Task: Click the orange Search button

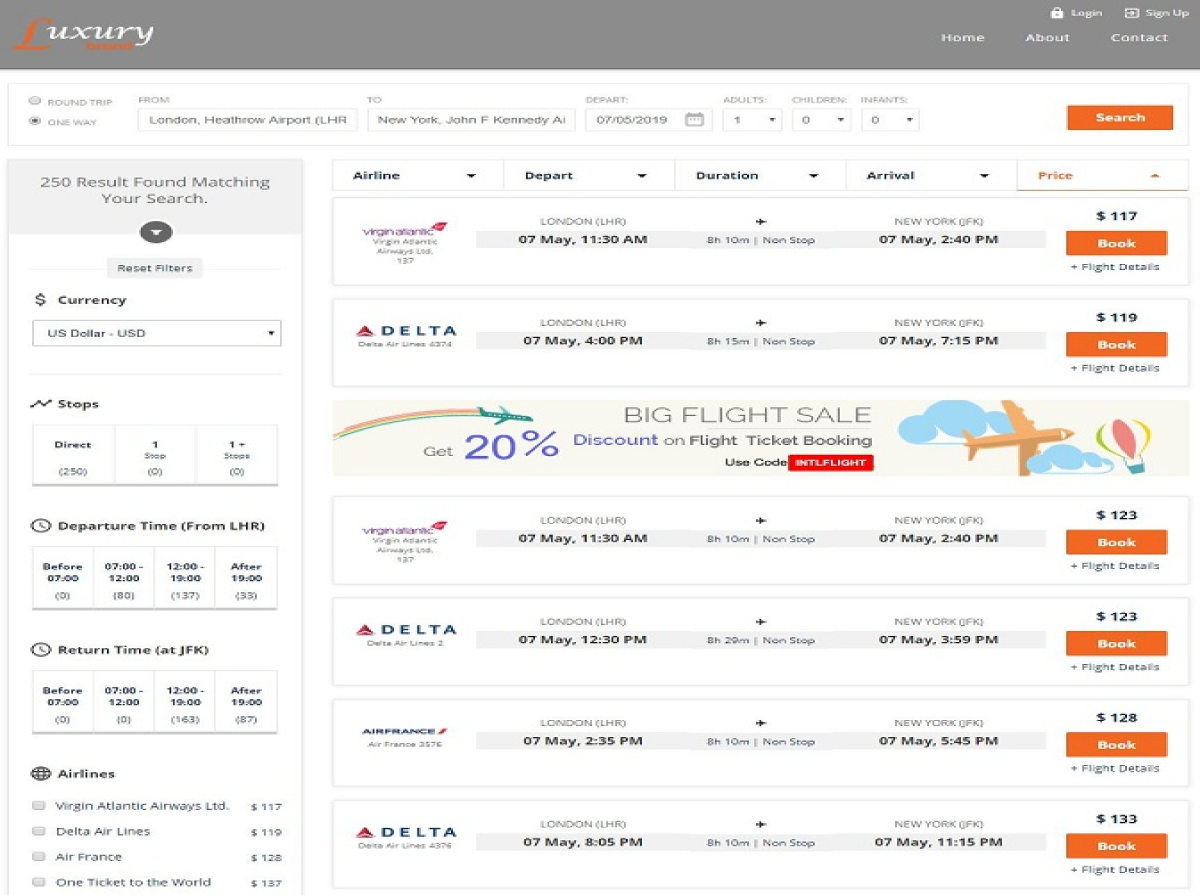Action: point(1119,118)
